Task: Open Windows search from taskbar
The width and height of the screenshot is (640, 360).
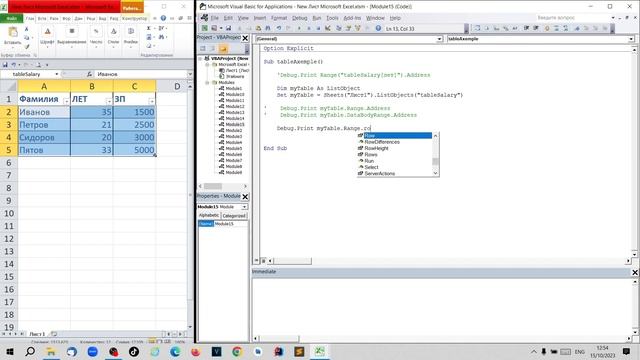Action: pos(30,351)
